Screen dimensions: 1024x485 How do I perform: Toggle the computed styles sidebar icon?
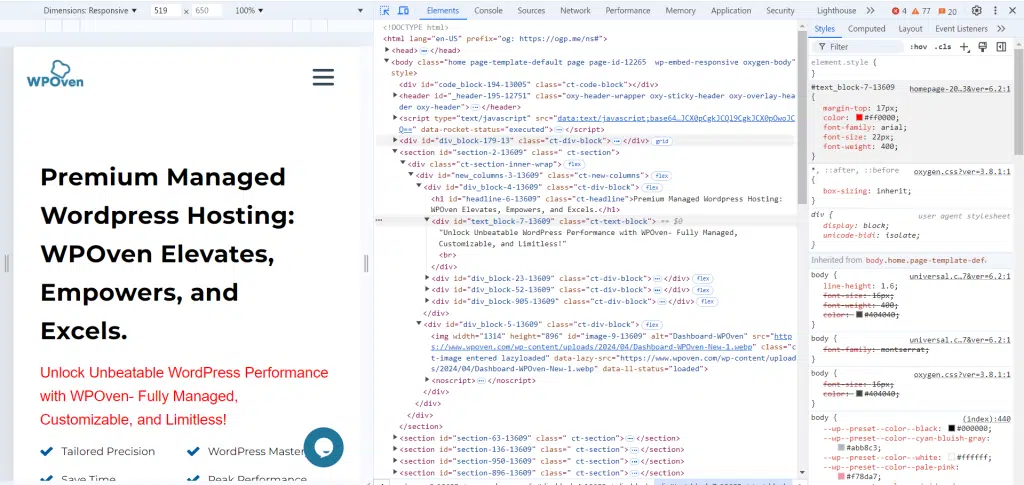point(1001,46)
